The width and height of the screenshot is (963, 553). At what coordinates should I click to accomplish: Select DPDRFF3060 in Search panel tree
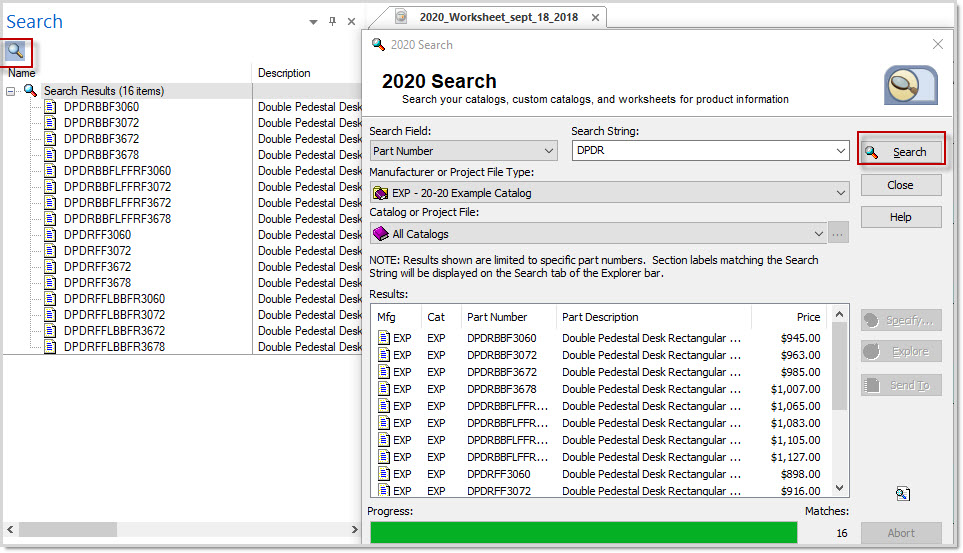[97, 235]
